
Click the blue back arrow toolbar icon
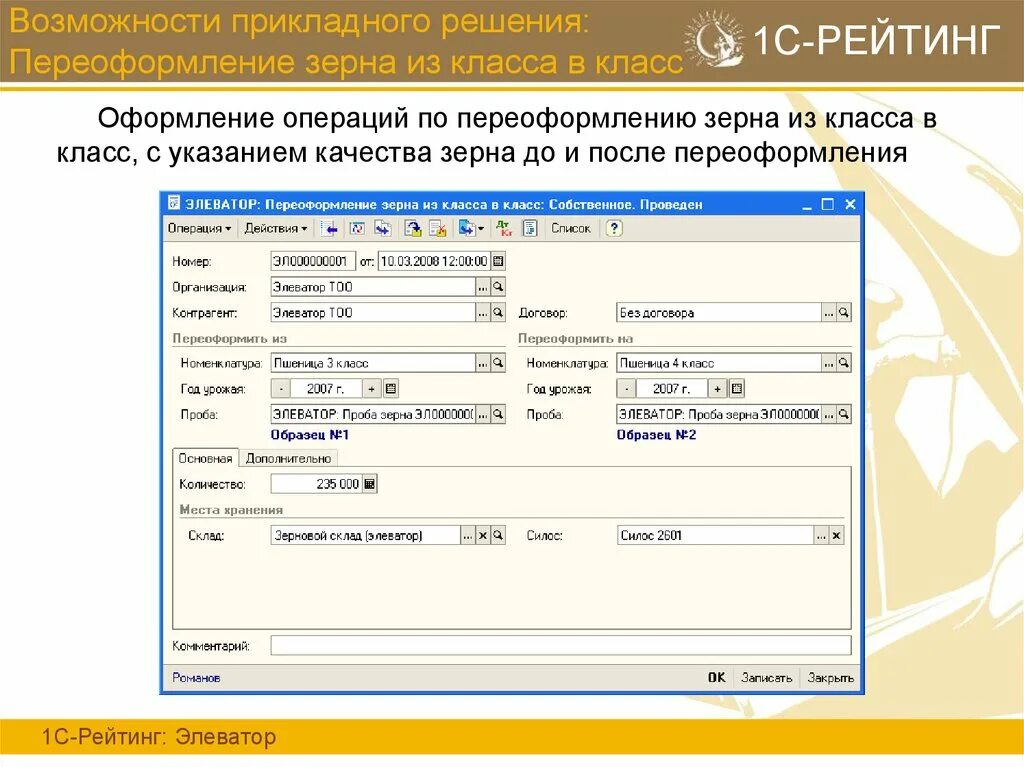pyautogui.click(x=330, y=229)
